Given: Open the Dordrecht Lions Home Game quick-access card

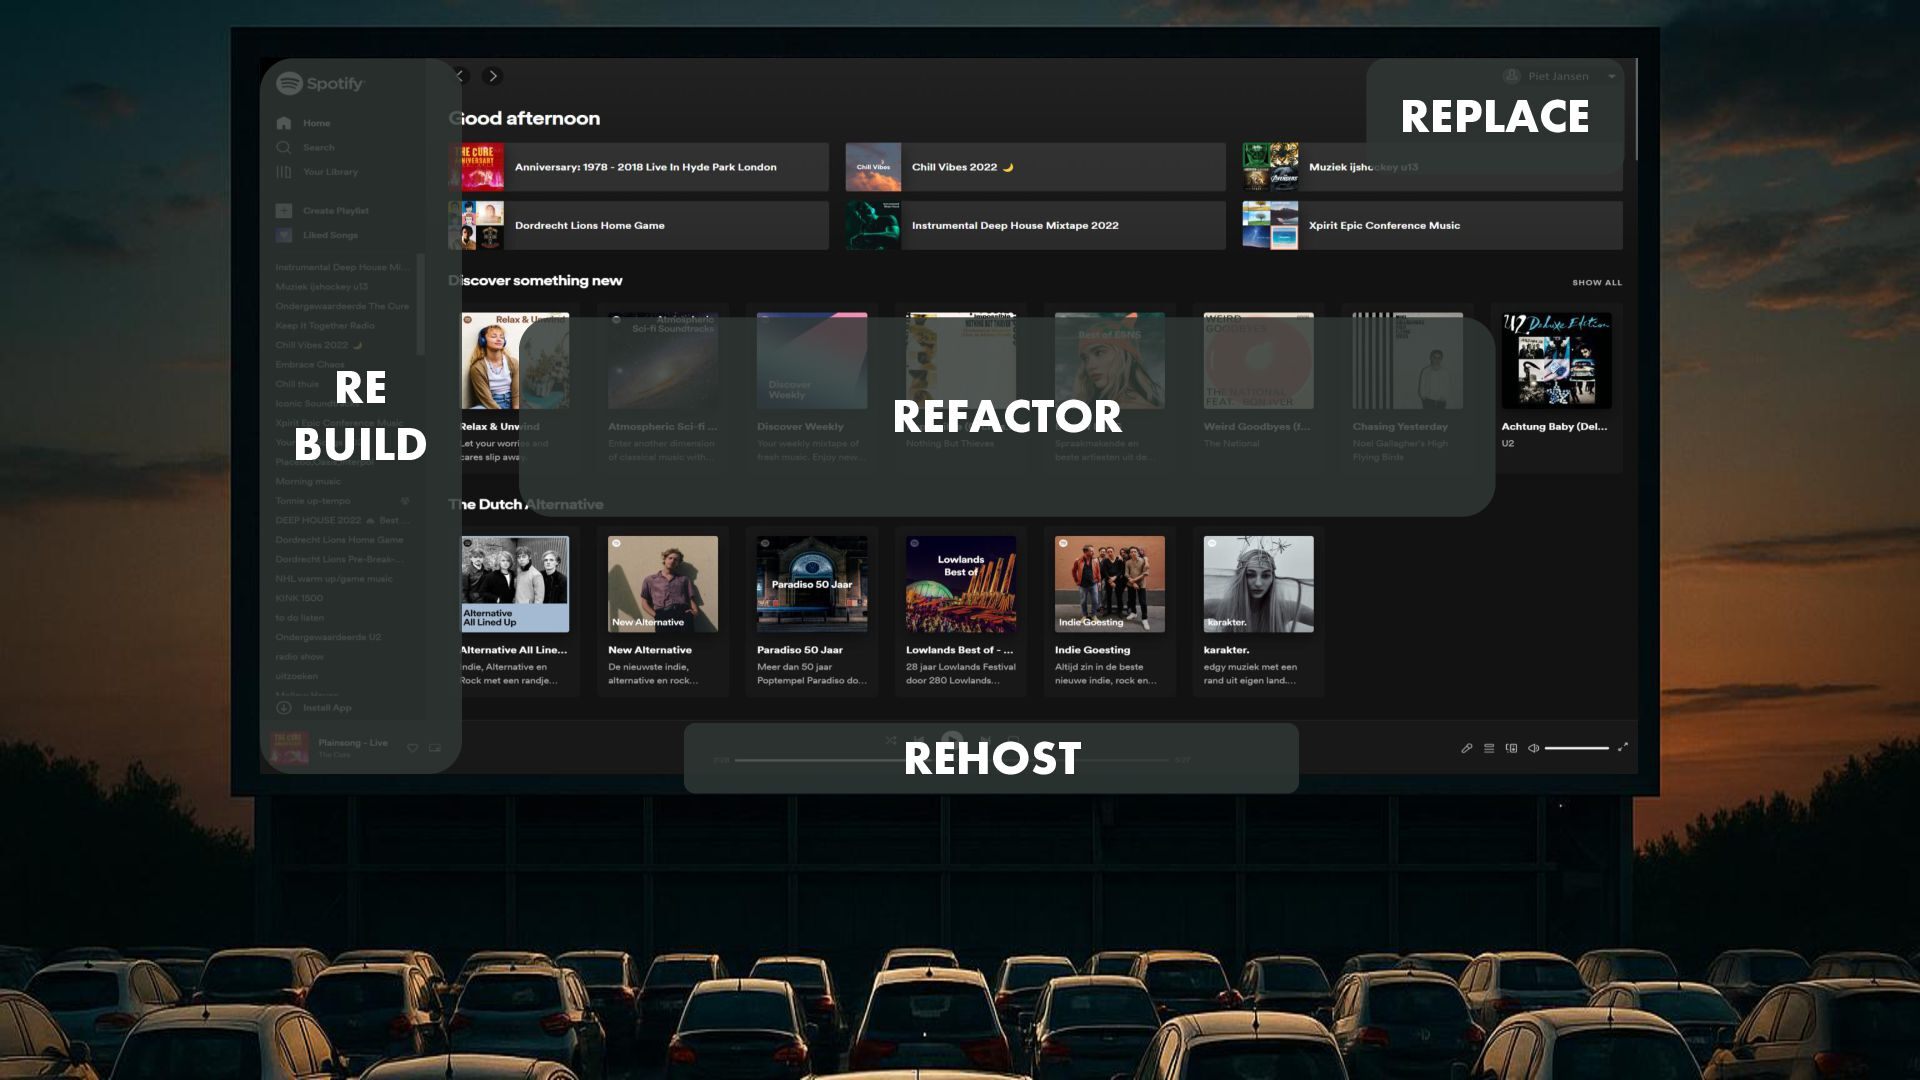Looking at the screenshot, I should pos(639,225).
